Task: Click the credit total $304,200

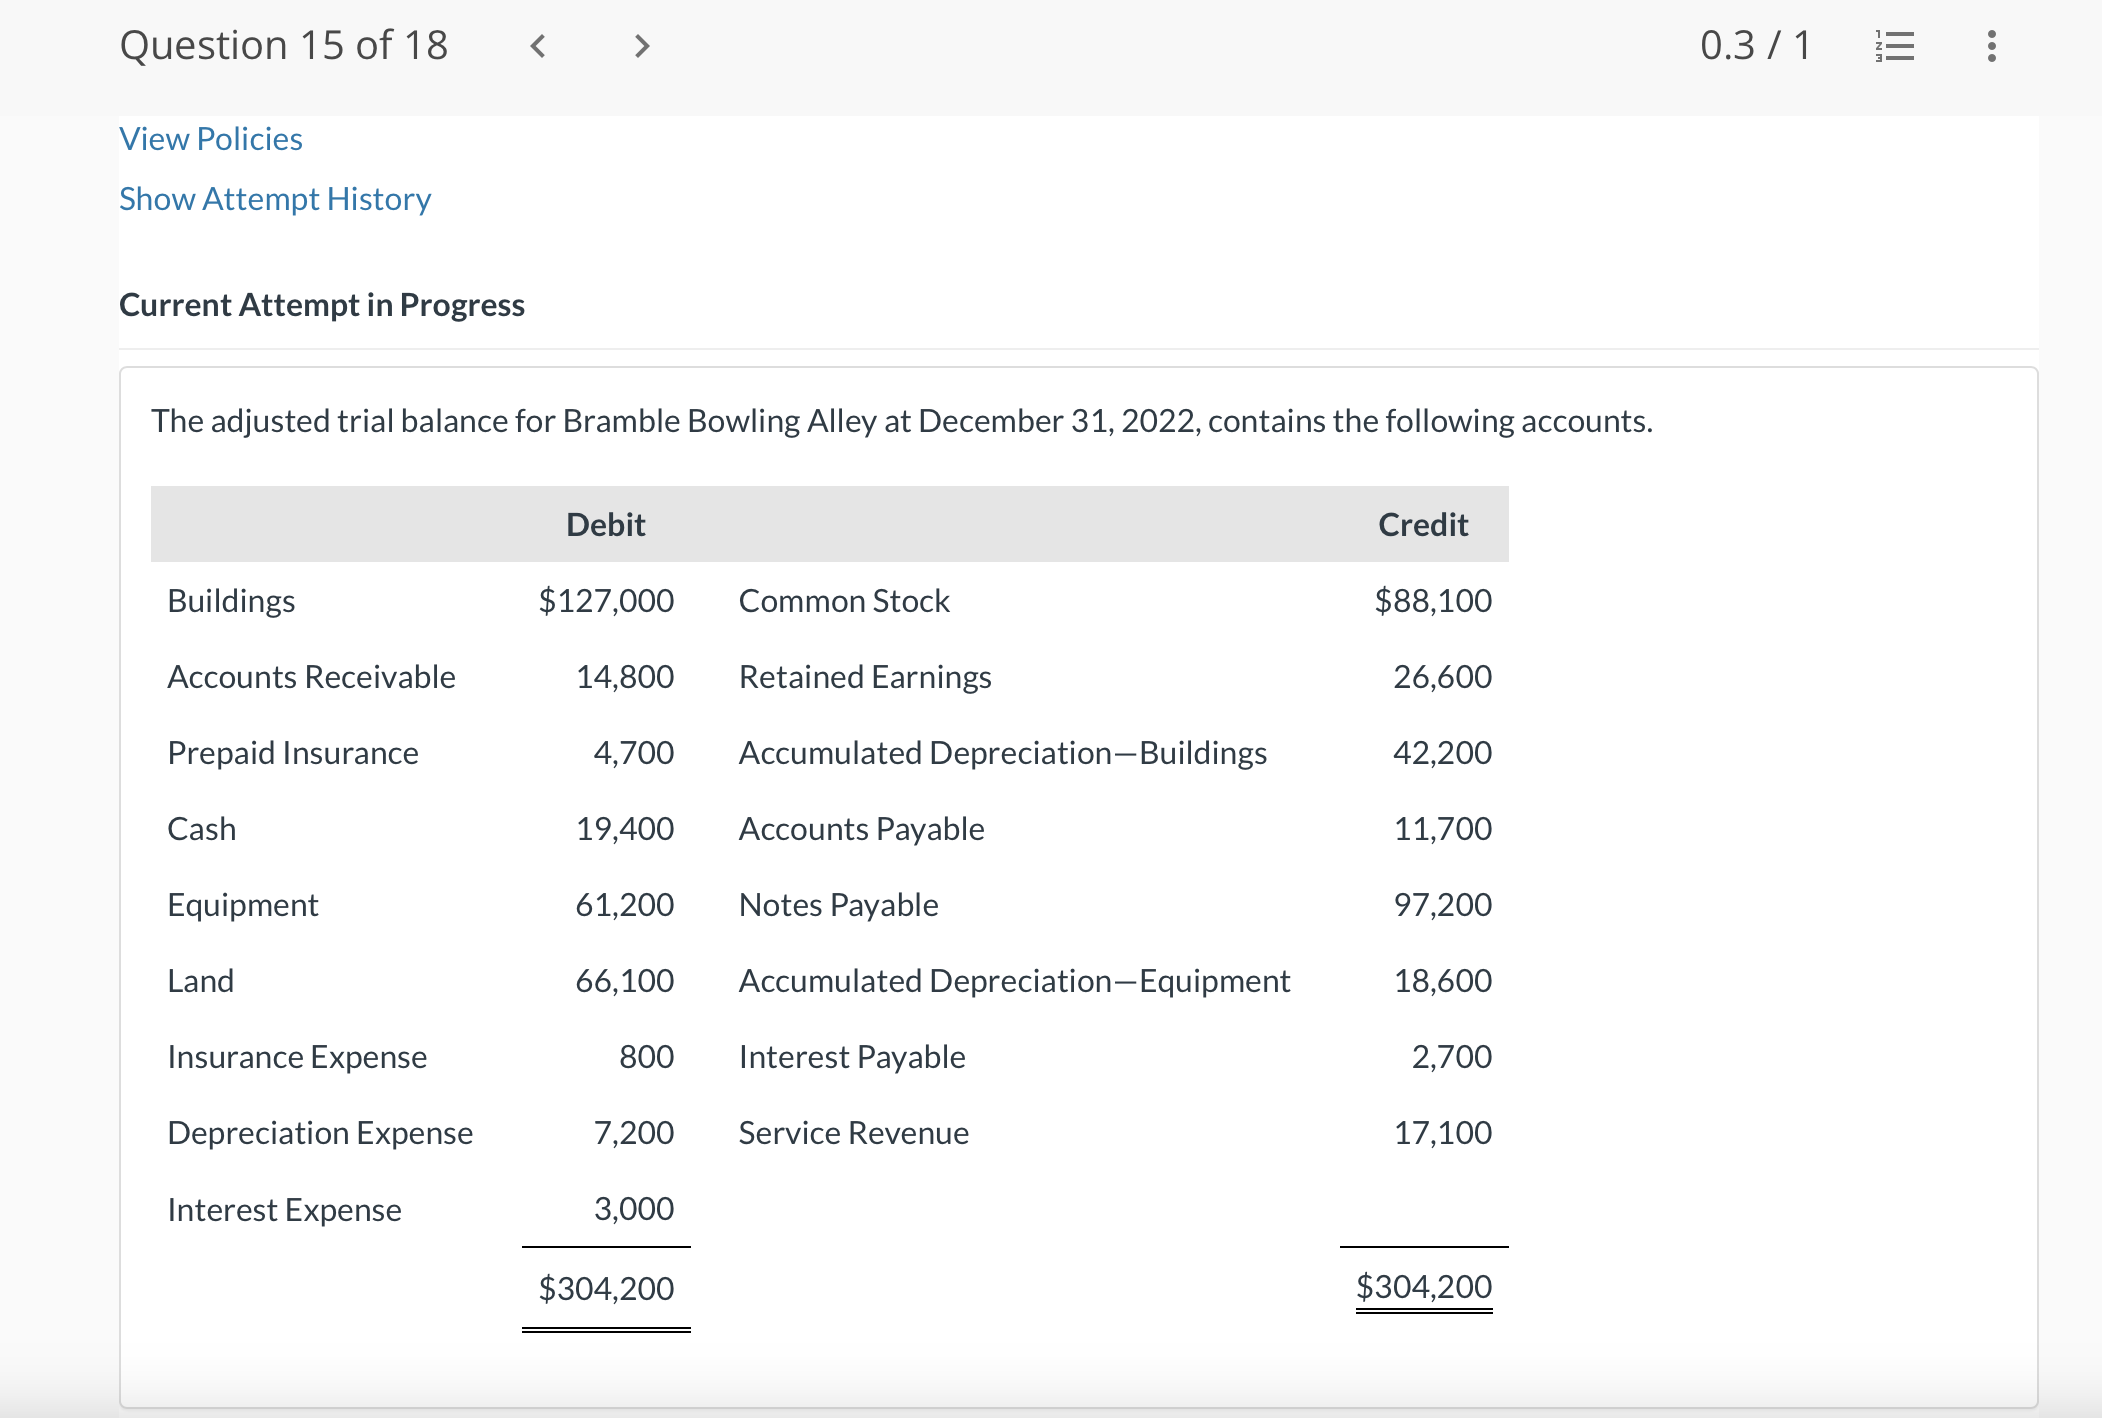Action: (x=1423, y=1286)
